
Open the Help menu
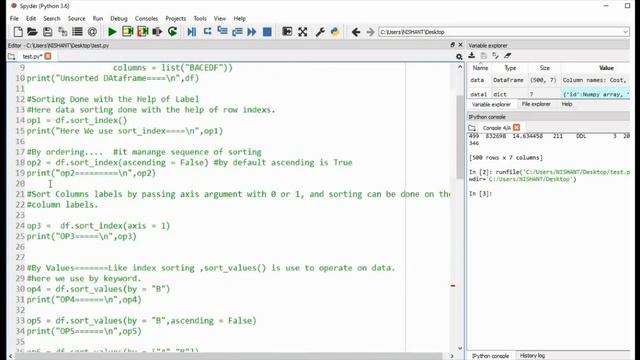coord(240,18)
